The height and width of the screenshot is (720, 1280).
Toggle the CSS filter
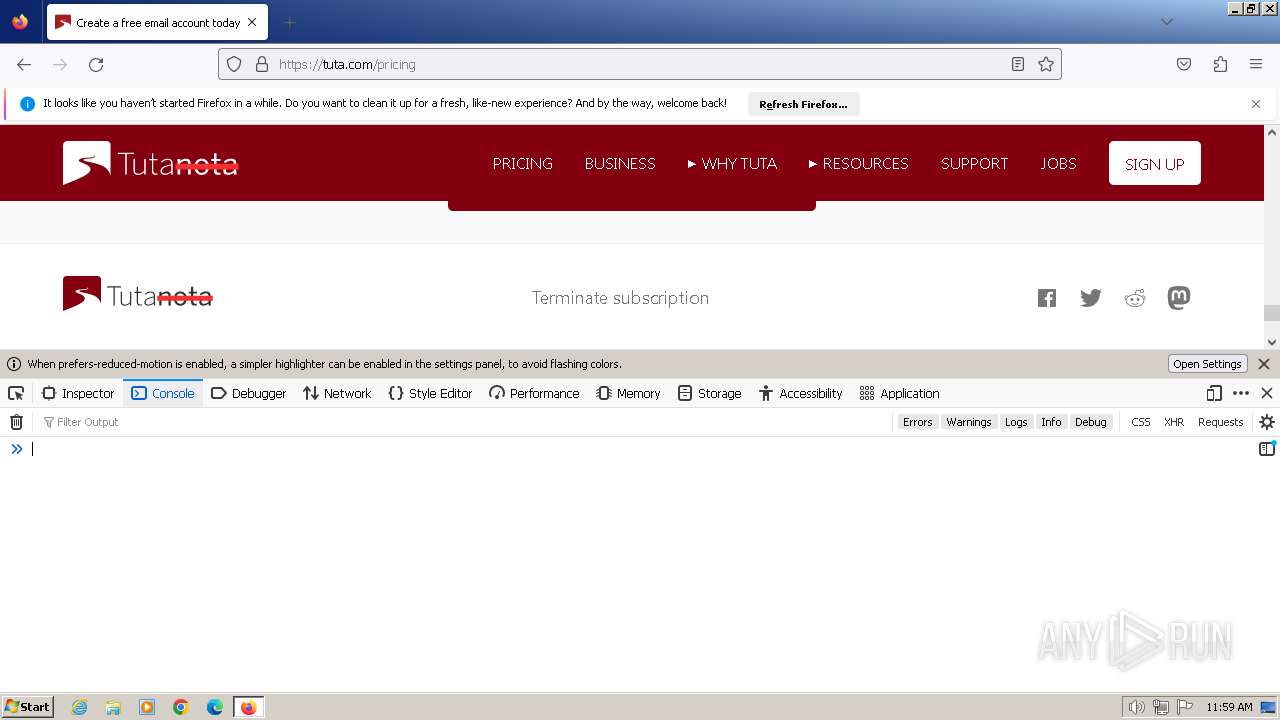pos(1141,422)
